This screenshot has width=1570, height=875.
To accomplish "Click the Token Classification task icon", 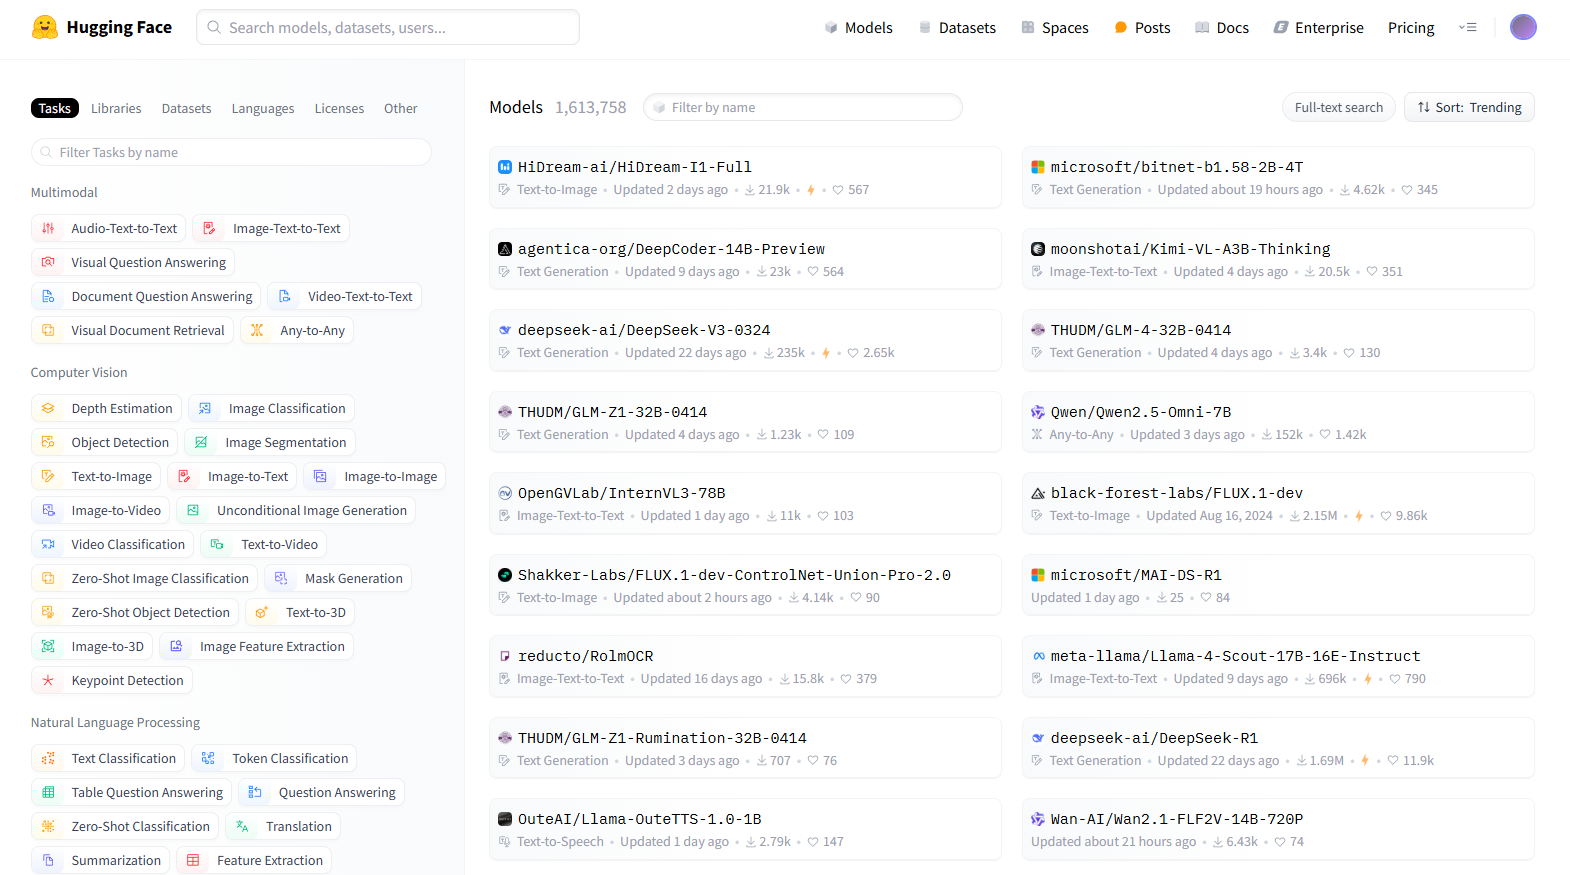I will click(208, 758).
